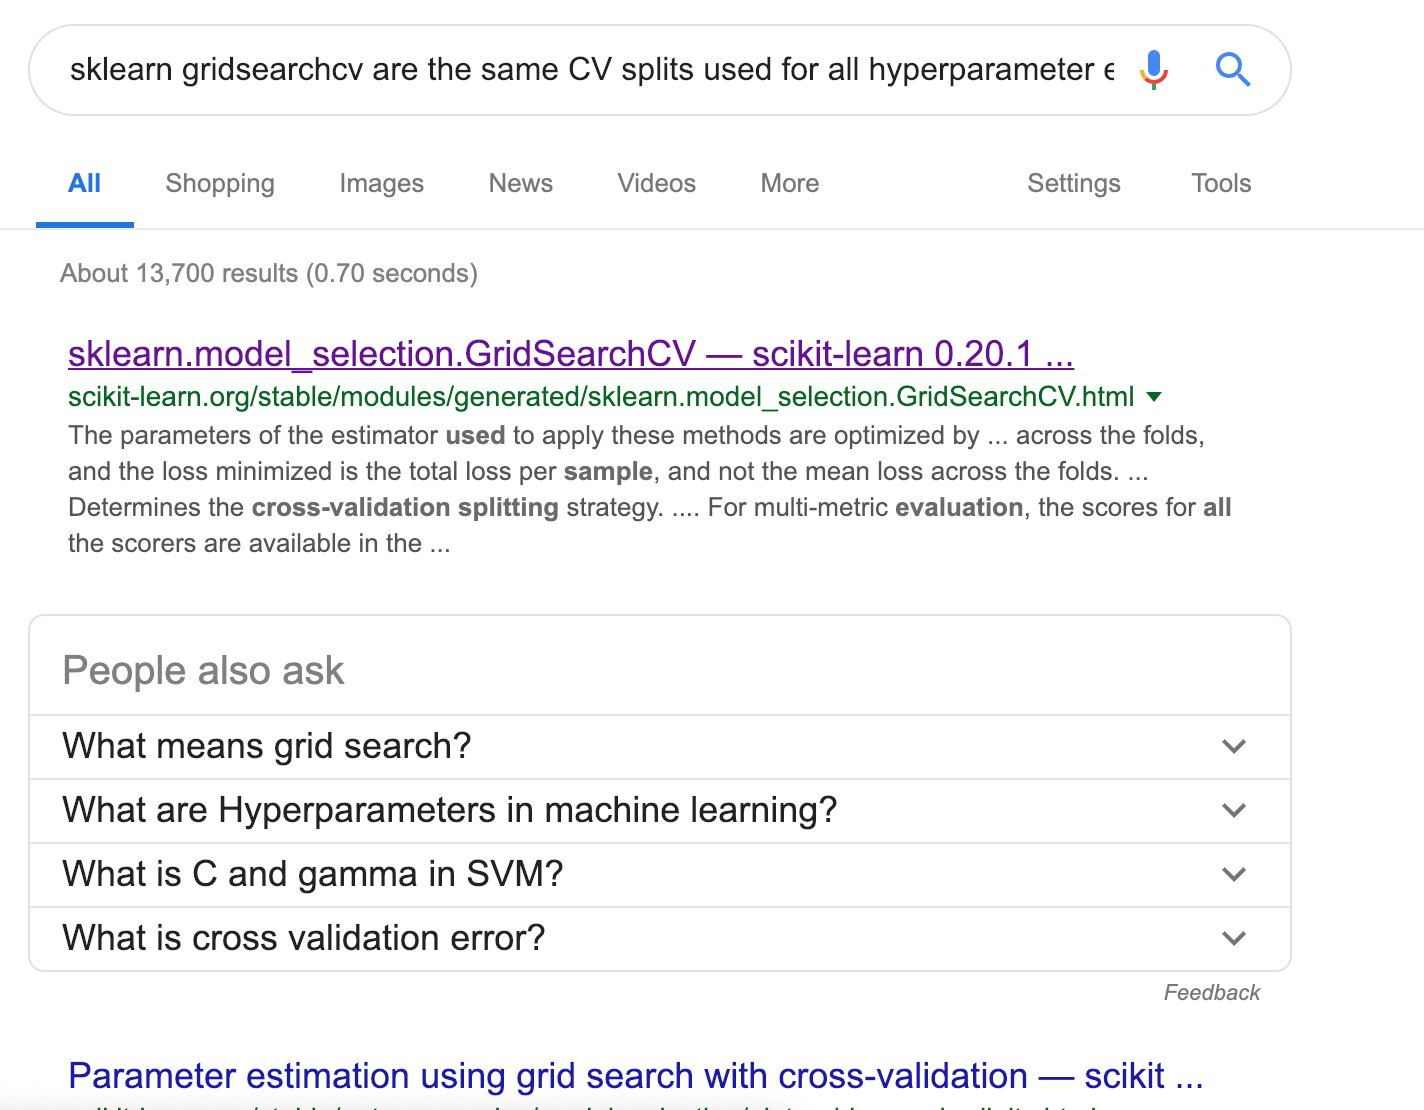The image size is (1424, 1110).
Task: Select the All results tab
Action: coord(85,184)
